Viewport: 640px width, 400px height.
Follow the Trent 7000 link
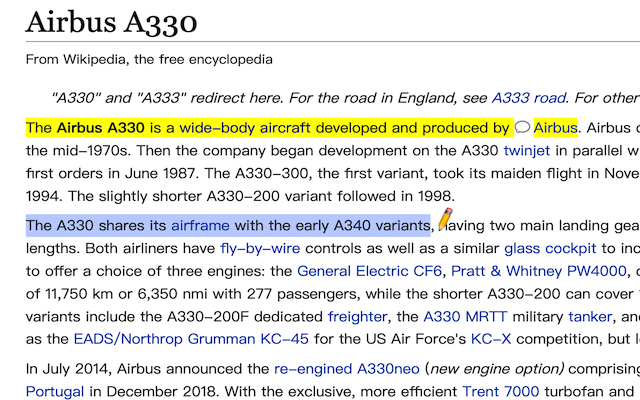(x=500, y=392)
